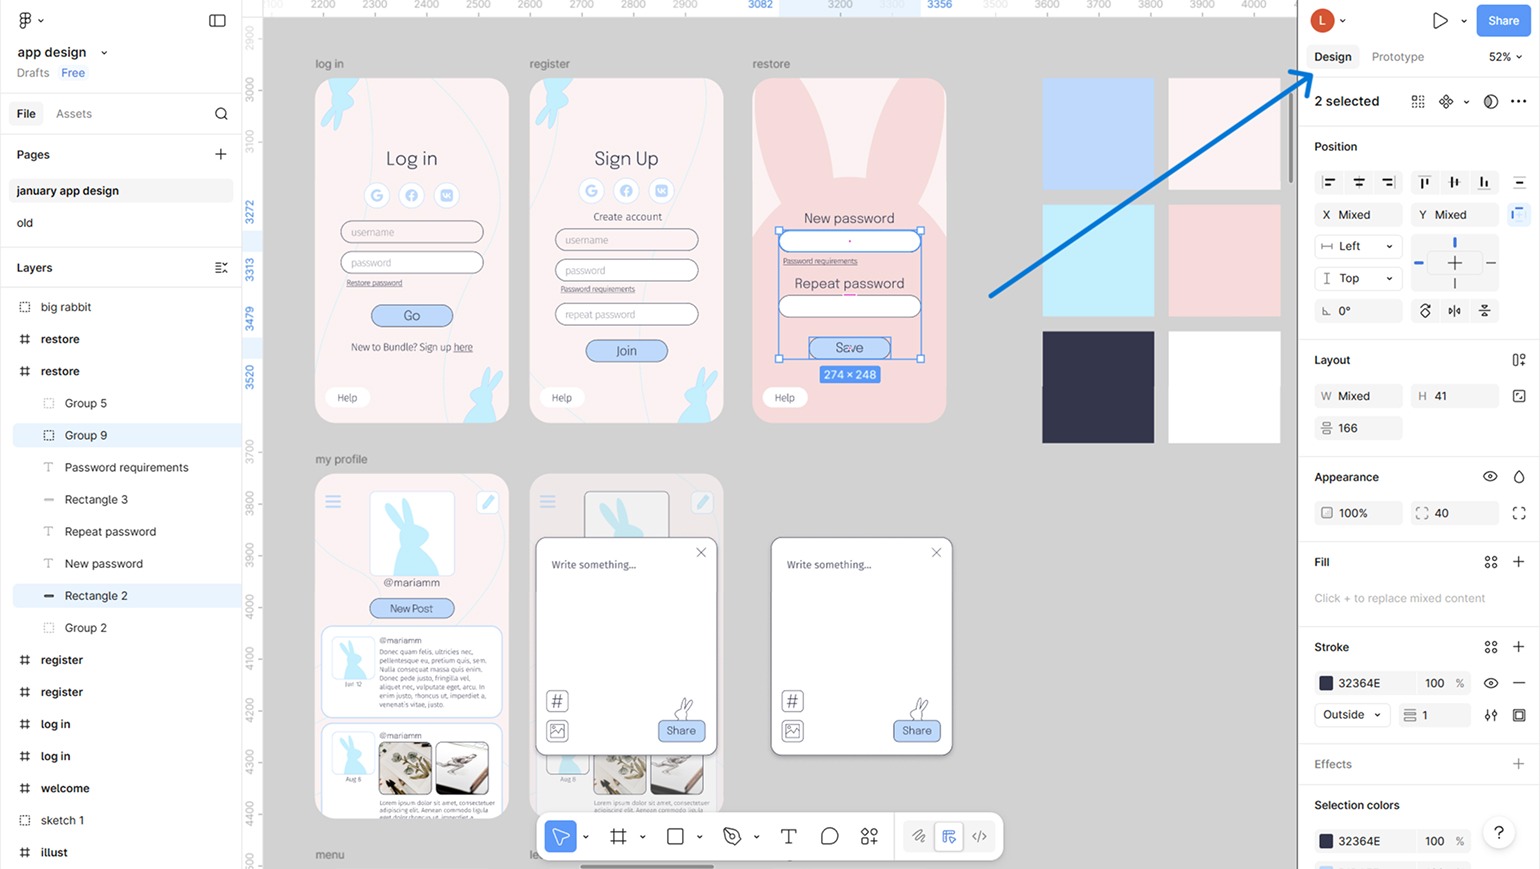Open the zoom level 52% dropdown
This screenshot has width=1540, height=869.
(x=1505, y=57)
